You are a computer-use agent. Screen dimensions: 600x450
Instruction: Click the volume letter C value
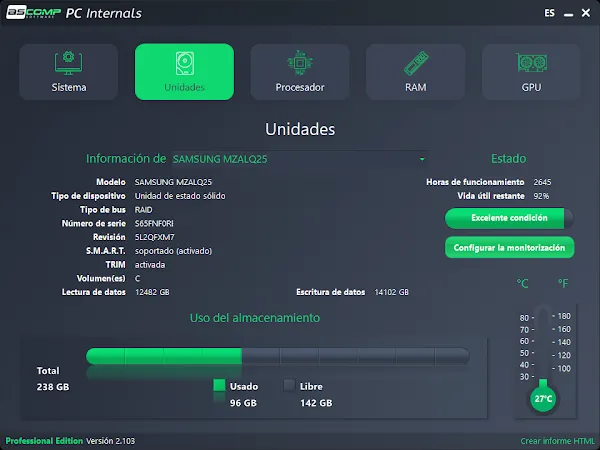point(137,279)
